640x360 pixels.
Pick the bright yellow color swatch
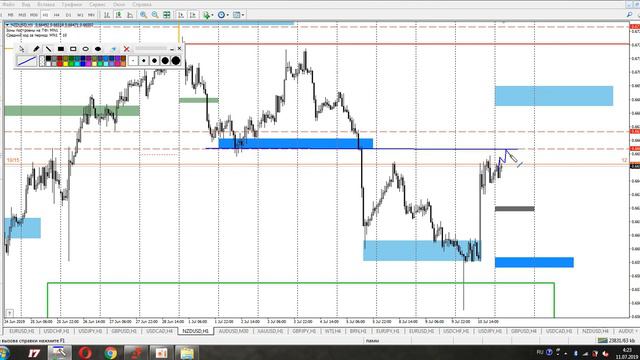coord(65,64)
